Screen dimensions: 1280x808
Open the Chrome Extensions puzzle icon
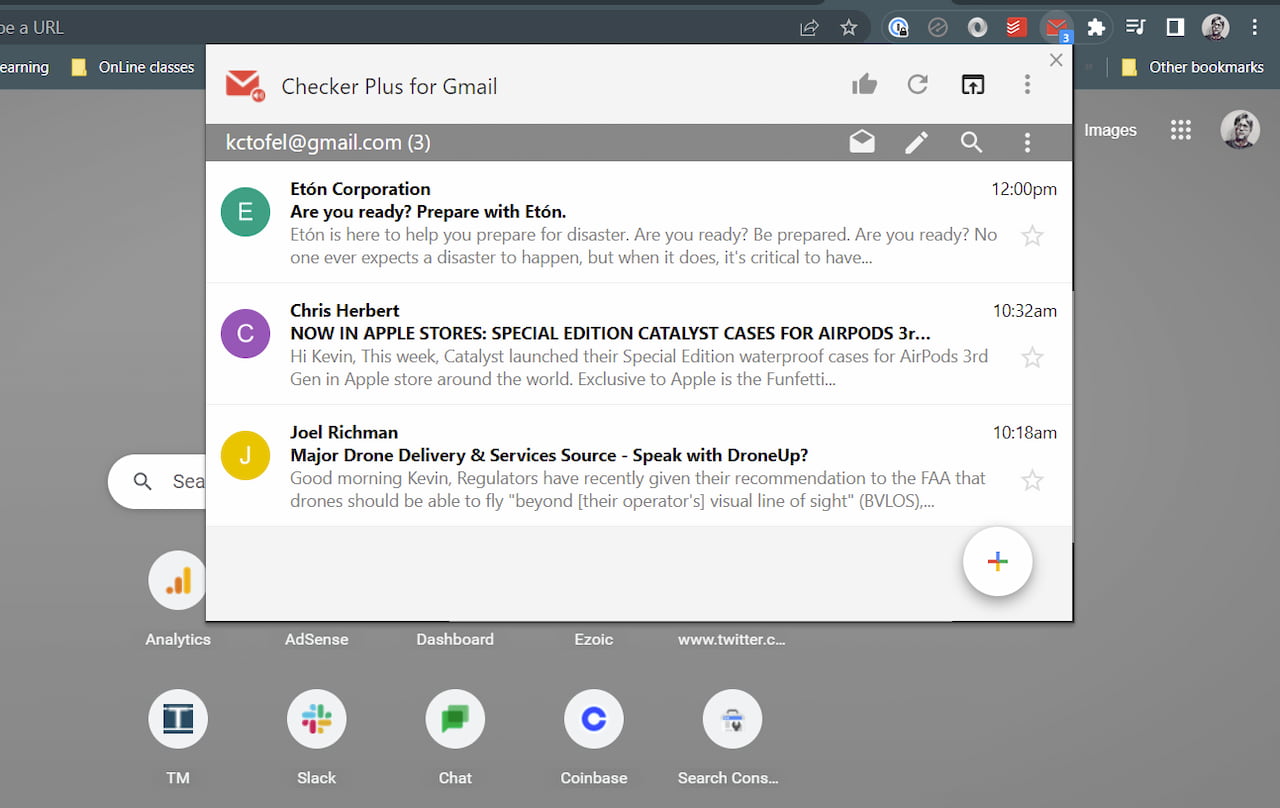click(1096, 28)
